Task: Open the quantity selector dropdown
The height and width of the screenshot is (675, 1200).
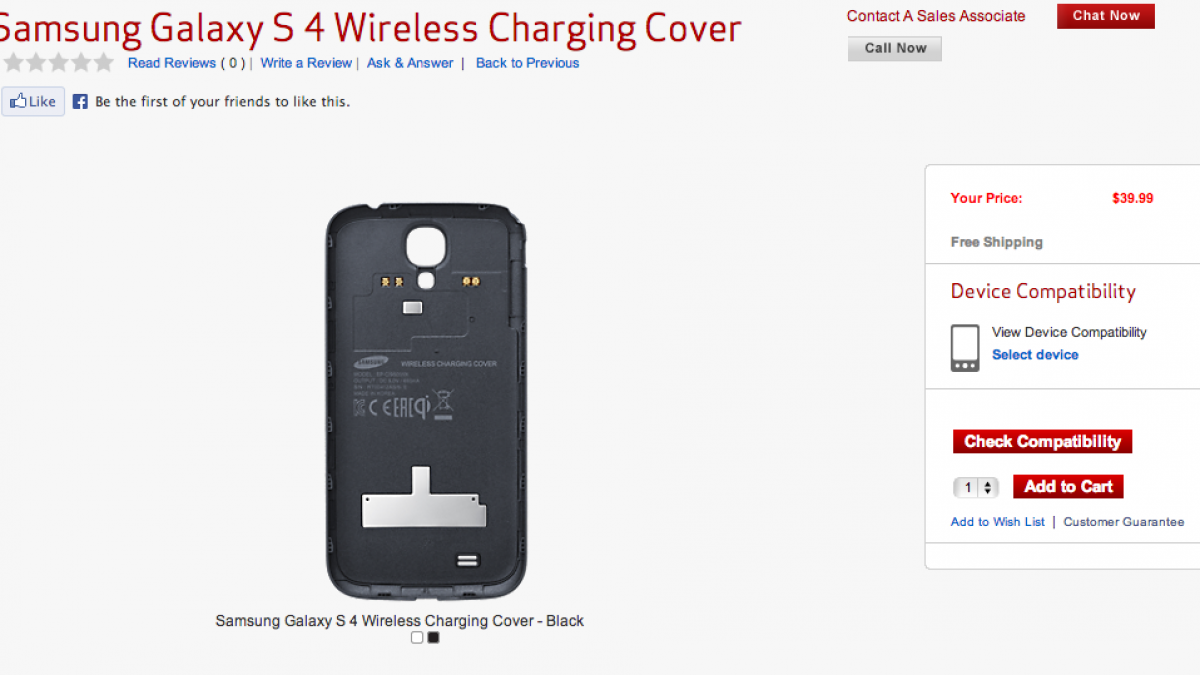Action: [x=976, y=487]
